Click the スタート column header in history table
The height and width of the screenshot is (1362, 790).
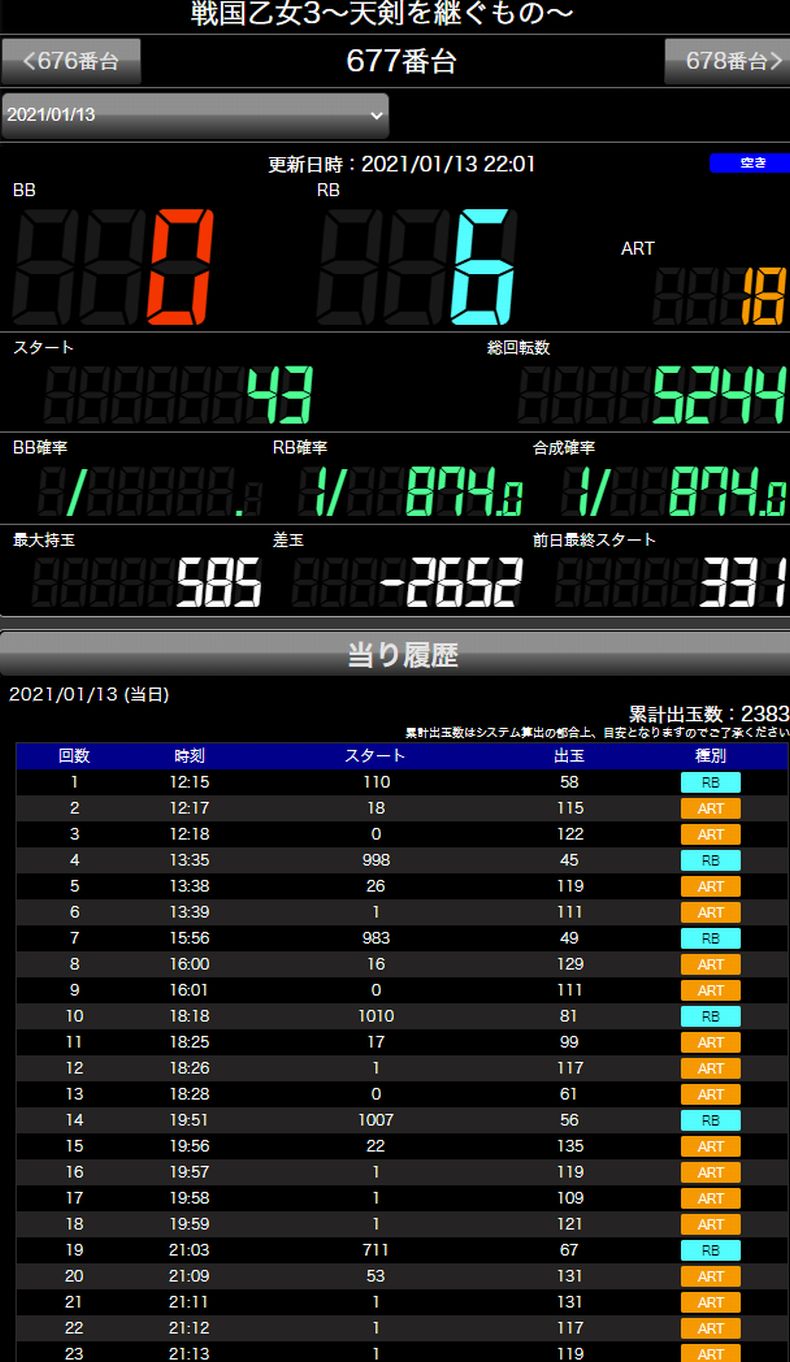(376, 756)
